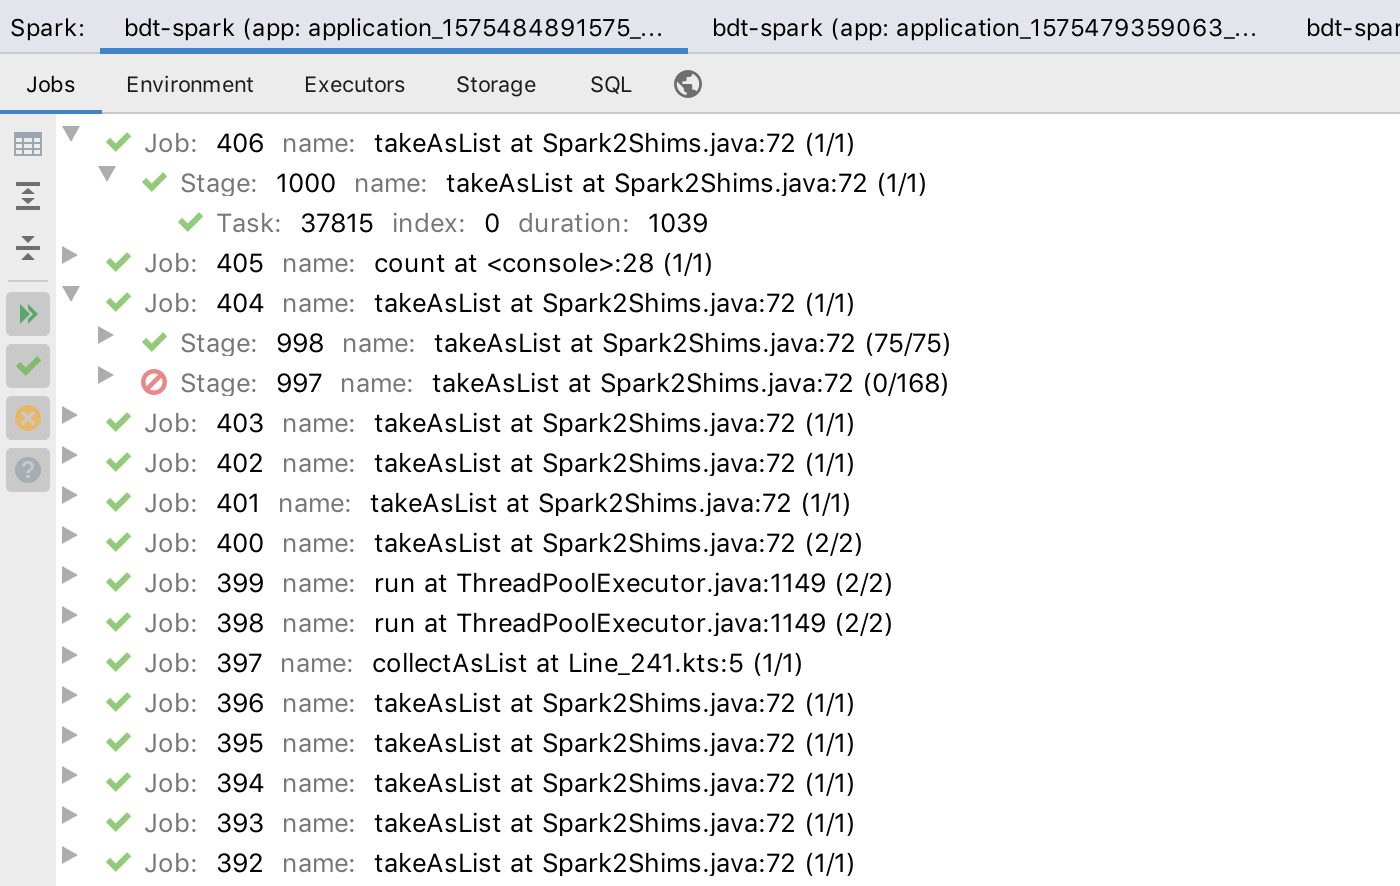
Task: Select 'collectAsList at Line_241.kts:5 (1/1)' text
Action: tap(587, 663)
